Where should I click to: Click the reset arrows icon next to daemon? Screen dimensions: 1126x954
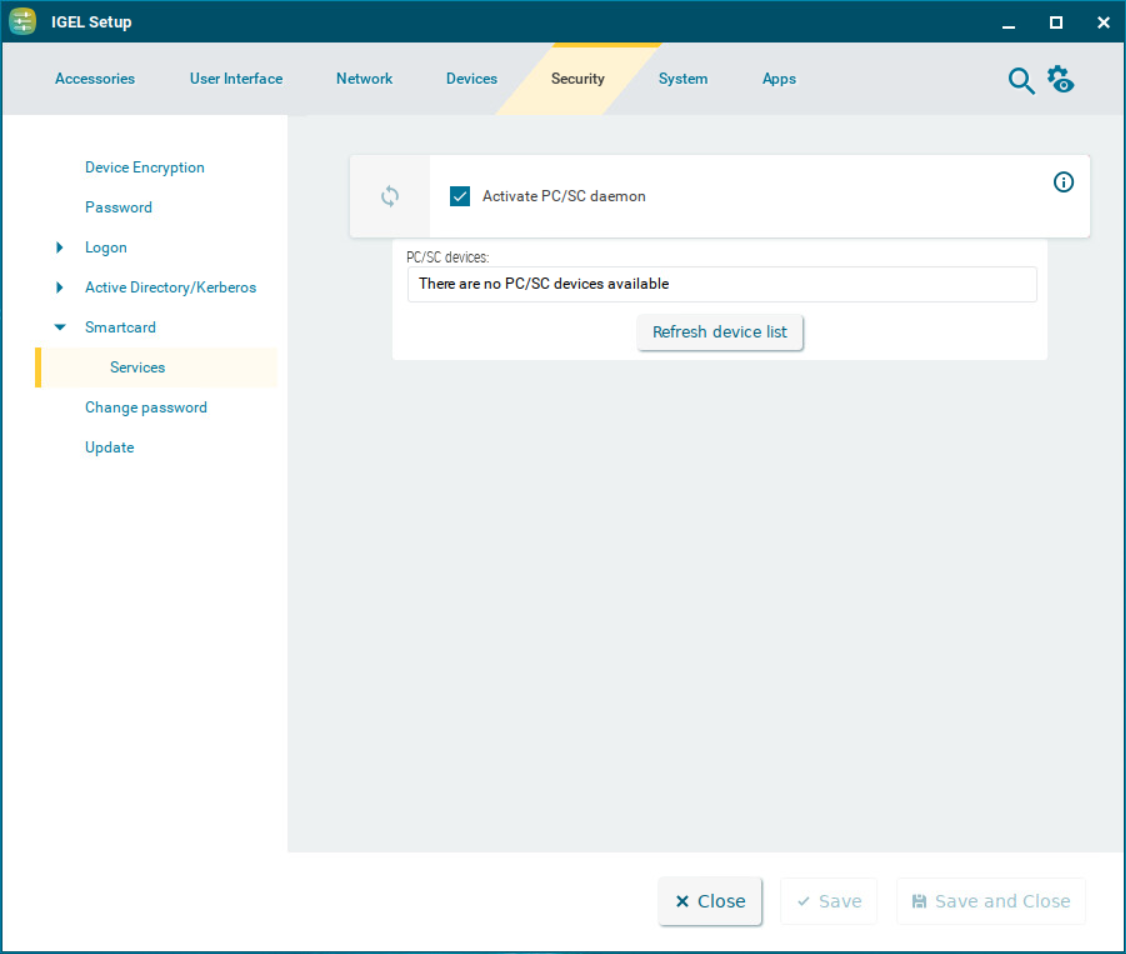click(390, 197)
